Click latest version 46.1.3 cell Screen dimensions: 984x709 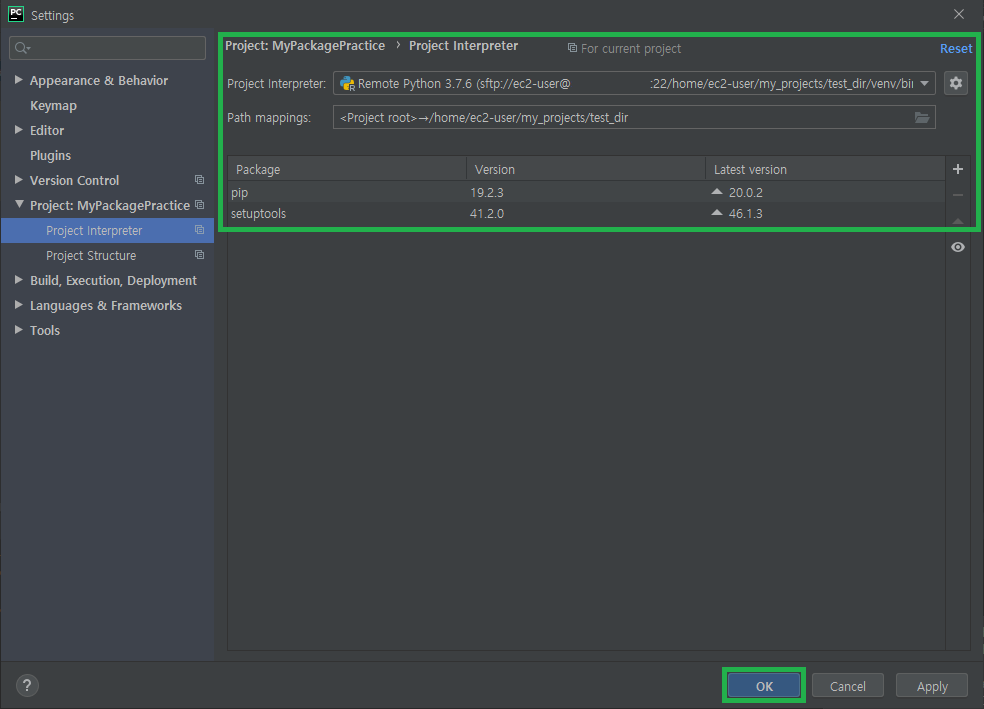click(746, 214)
